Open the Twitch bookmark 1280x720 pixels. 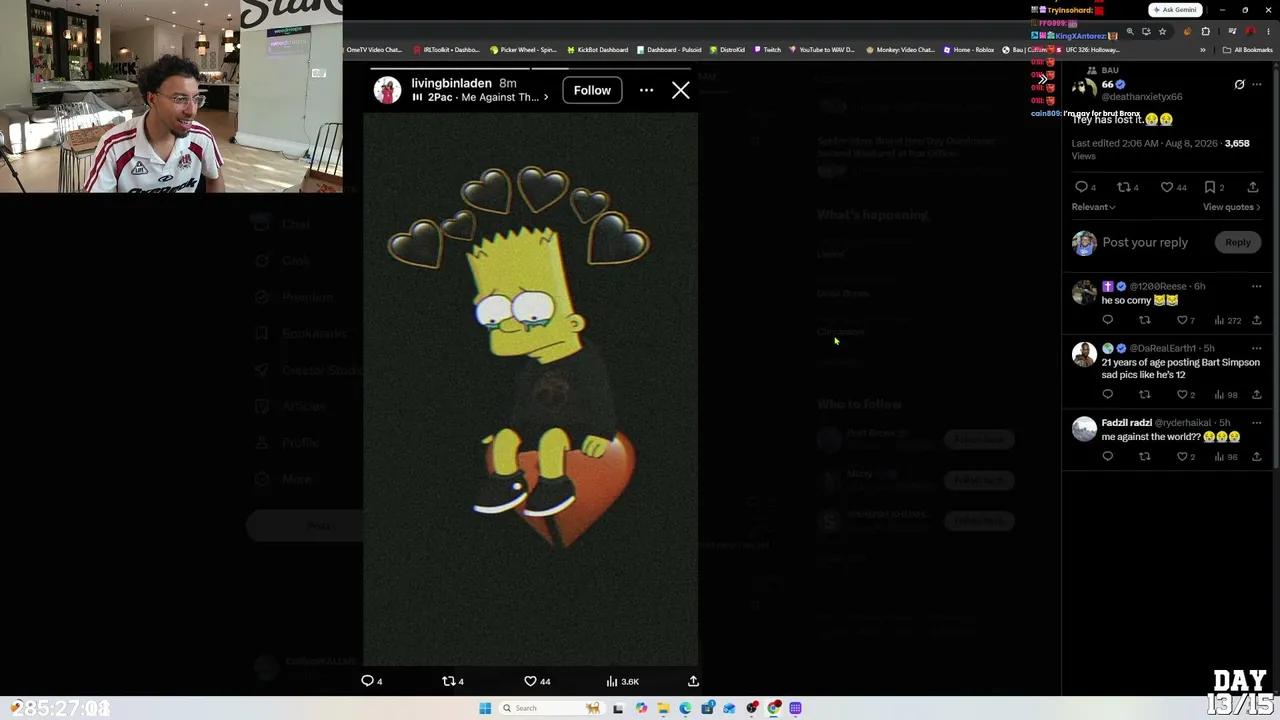tap(768, 50)
